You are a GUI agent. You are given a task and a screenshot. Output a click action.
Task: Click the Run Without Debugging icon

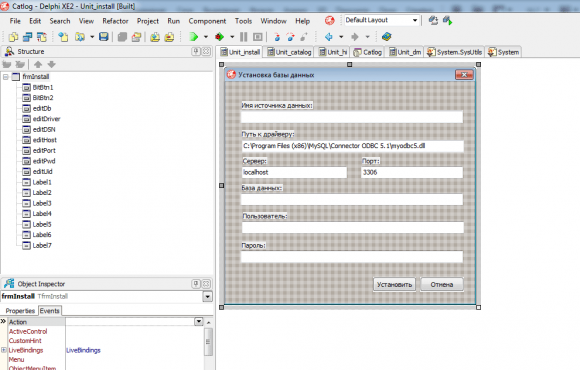(x=219, y=37)
